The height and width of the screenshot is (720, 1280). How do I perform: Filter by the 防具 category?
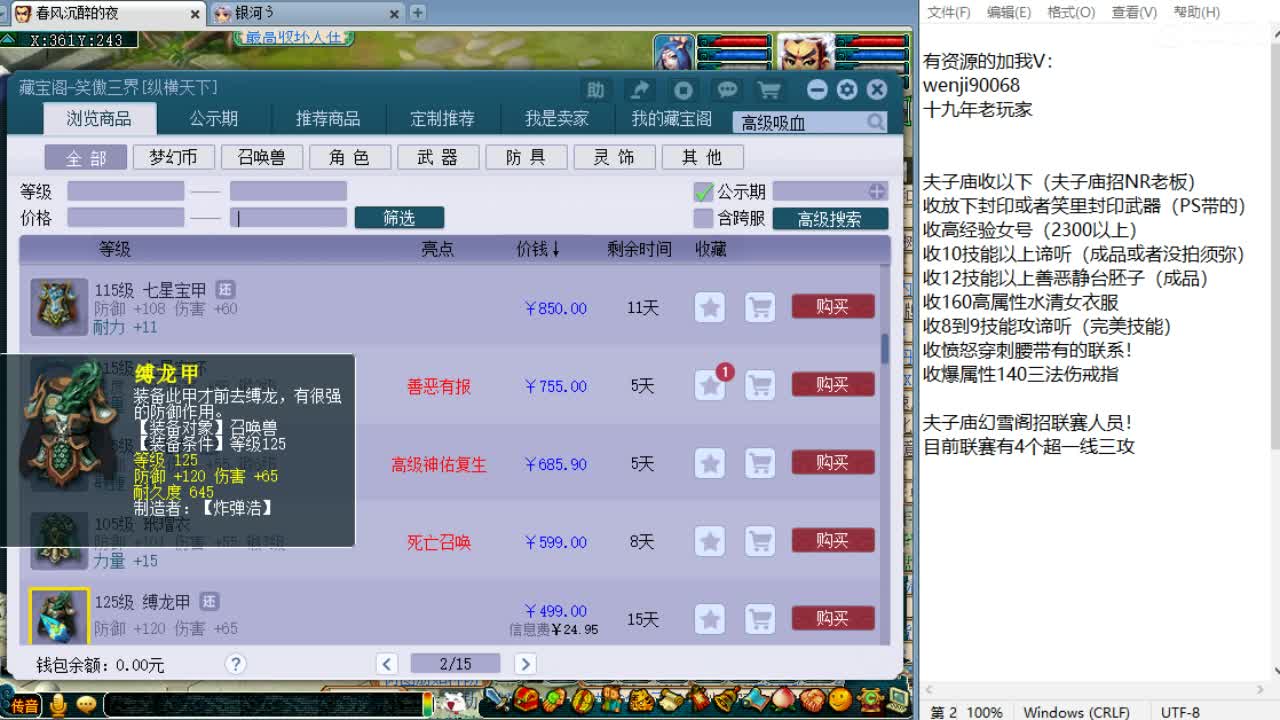[x=526, y=158]
